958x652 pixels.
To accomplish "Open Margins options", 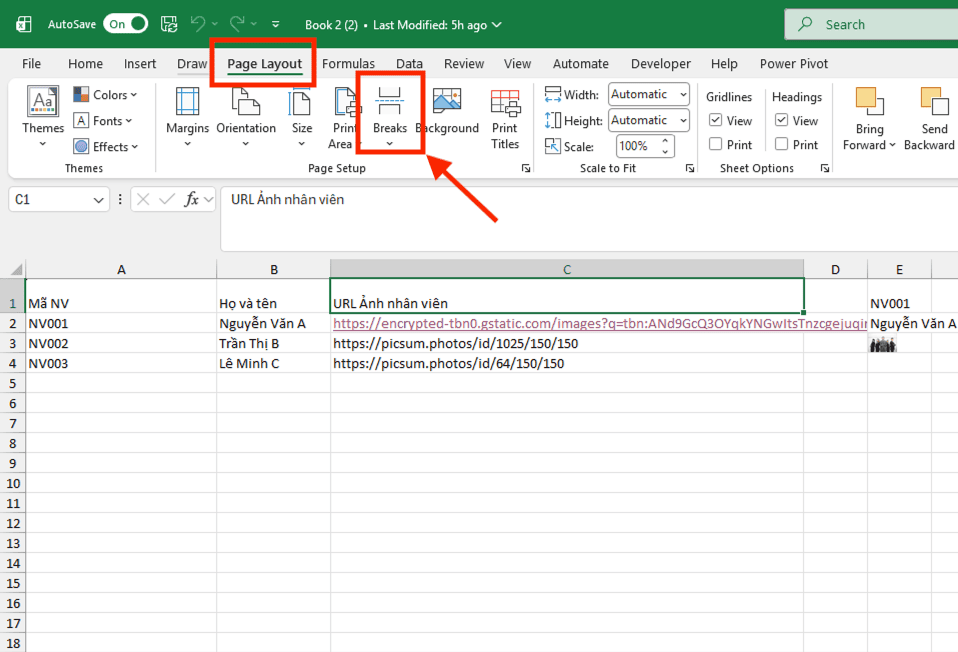I will tap(188, 116).
